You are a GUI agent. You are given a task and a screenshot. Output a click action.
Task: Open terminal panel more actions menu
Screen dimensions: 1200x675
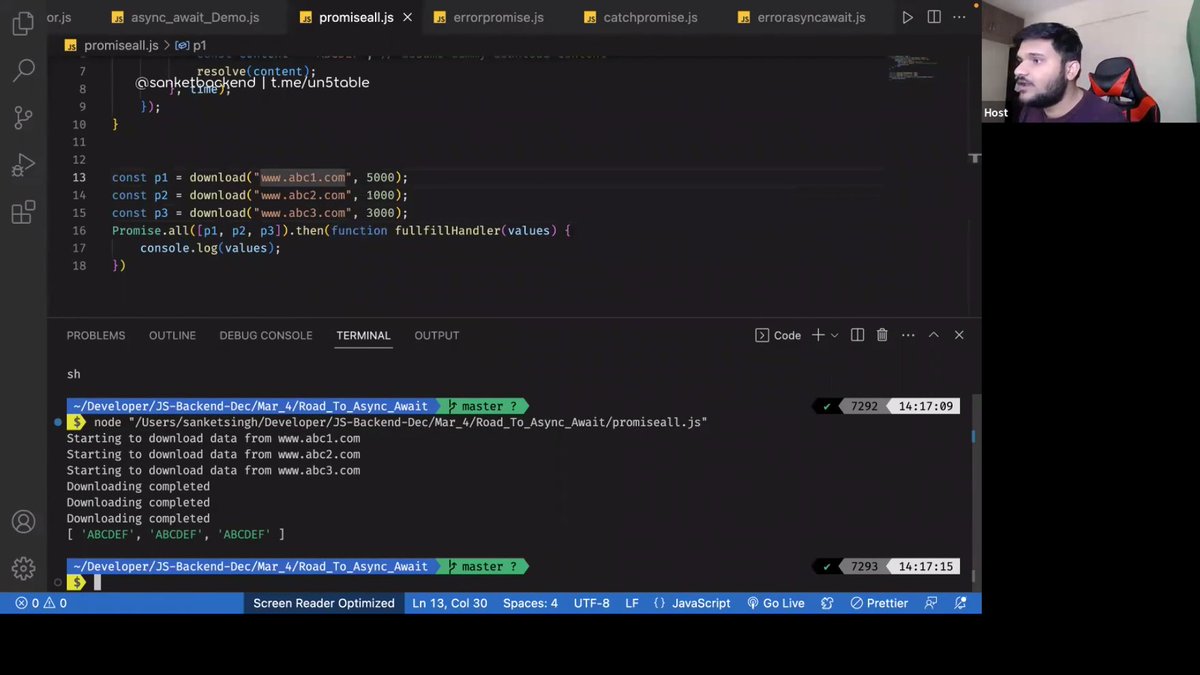[x=908, y=335]
